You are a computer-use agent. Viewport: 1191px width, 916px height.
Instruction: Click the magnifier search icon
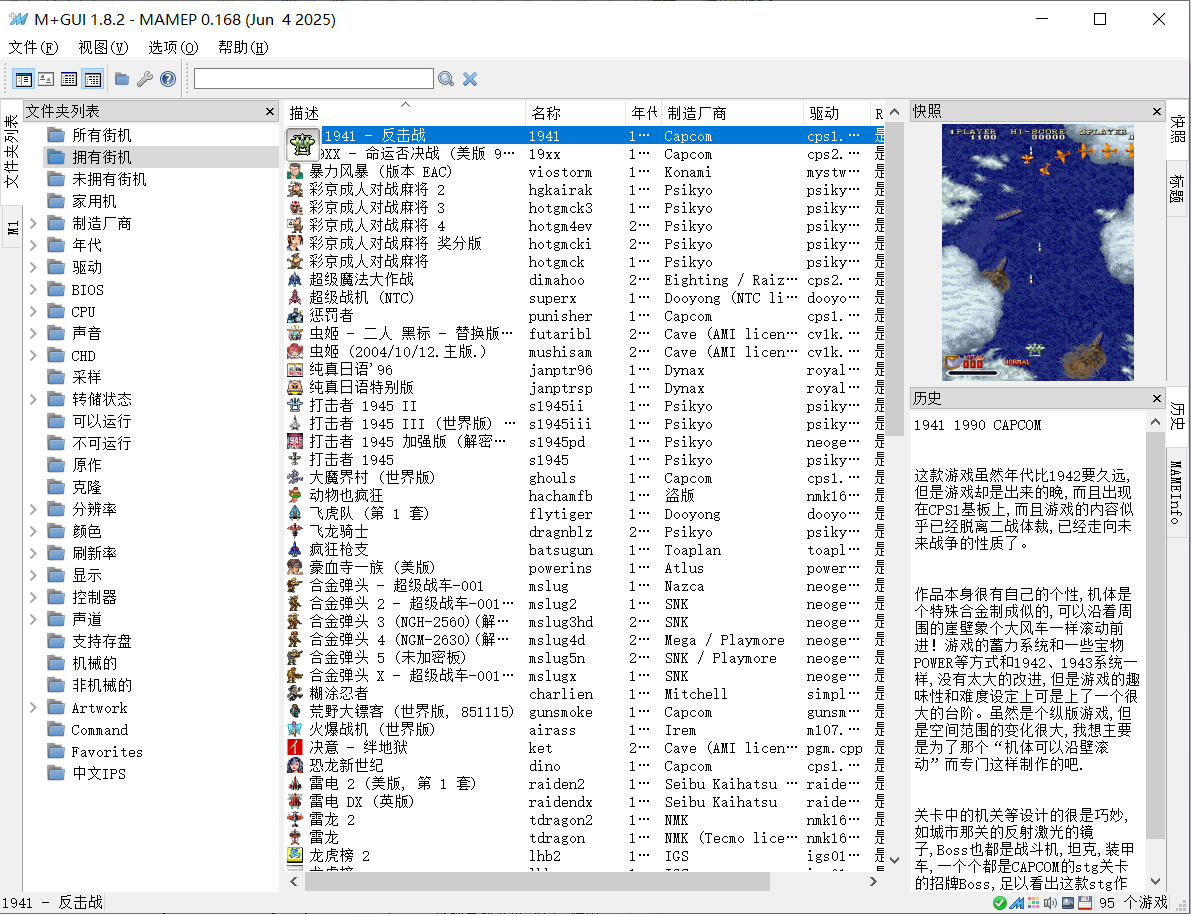pos(446,78)
